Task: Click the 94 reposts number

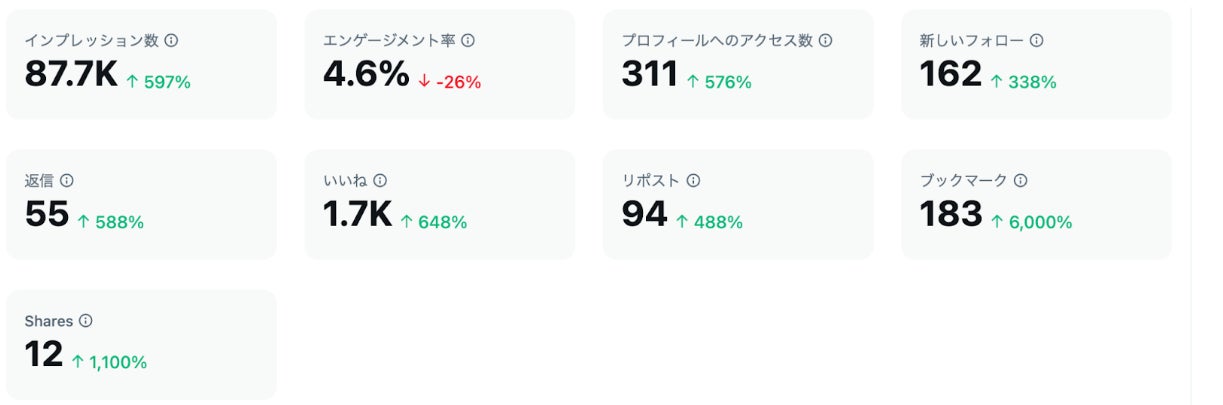Action: (x=644, y=214)
